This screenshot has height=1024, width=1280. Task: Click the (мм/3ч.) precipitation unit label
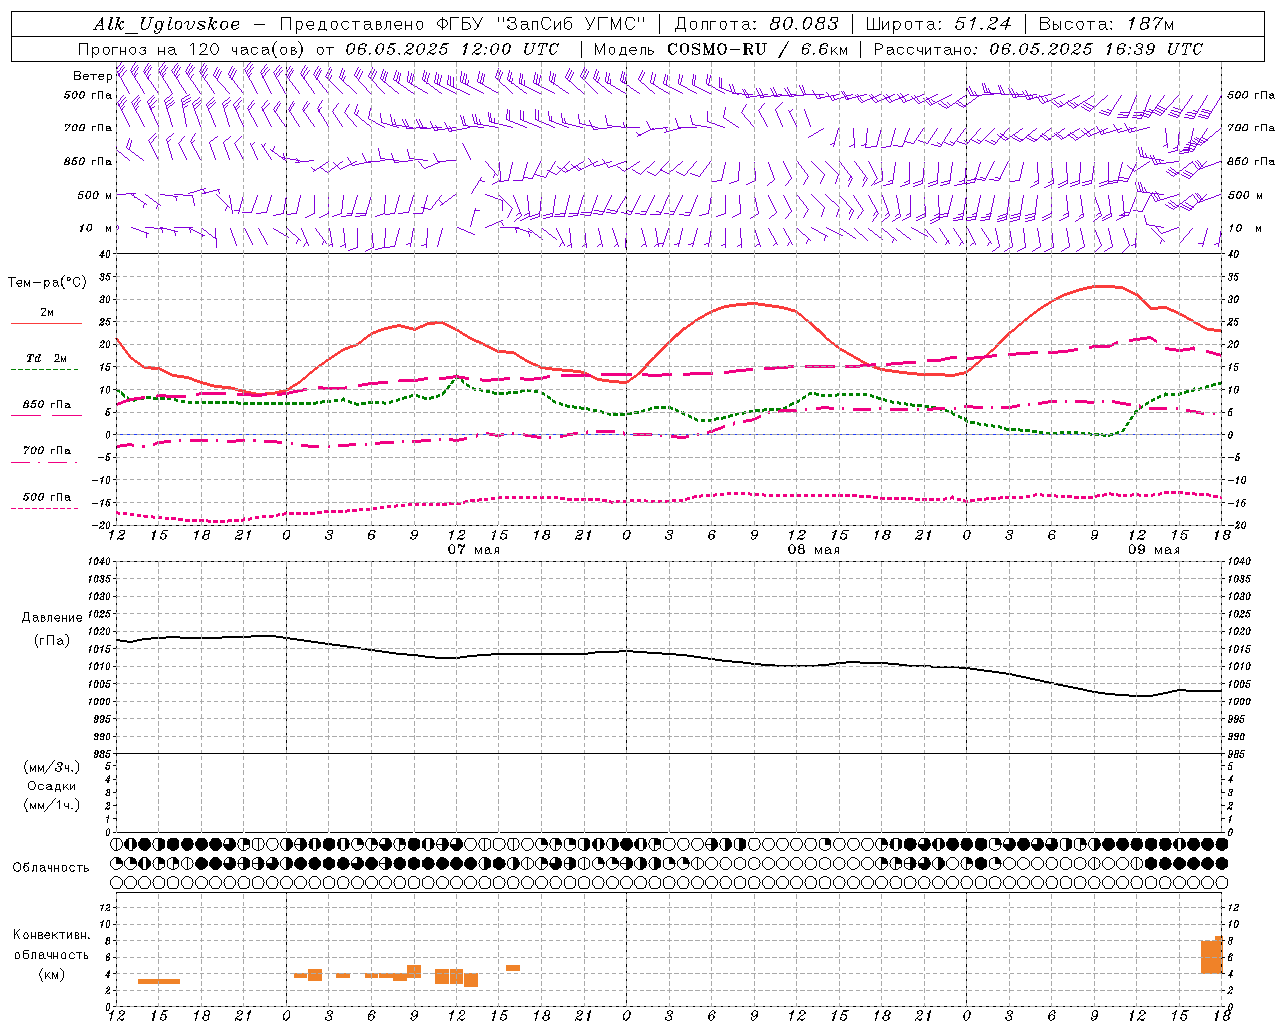(52, 767)
